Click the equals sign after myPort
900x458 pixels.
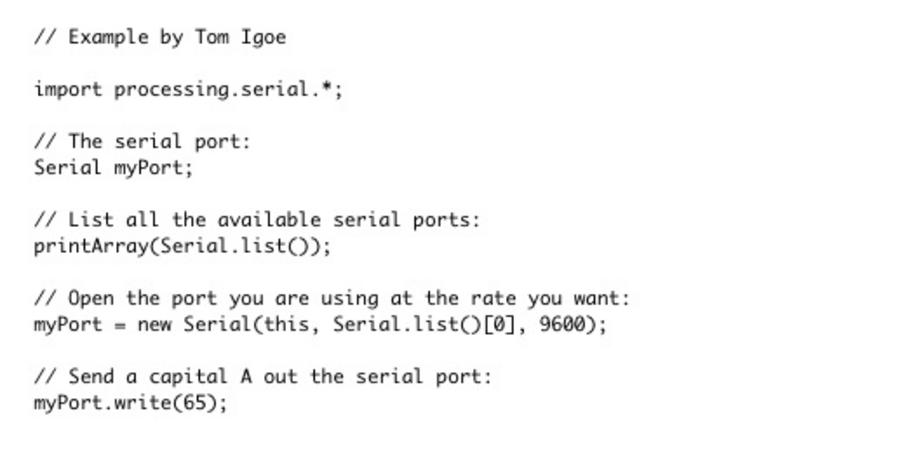click(x=120, y=325)
